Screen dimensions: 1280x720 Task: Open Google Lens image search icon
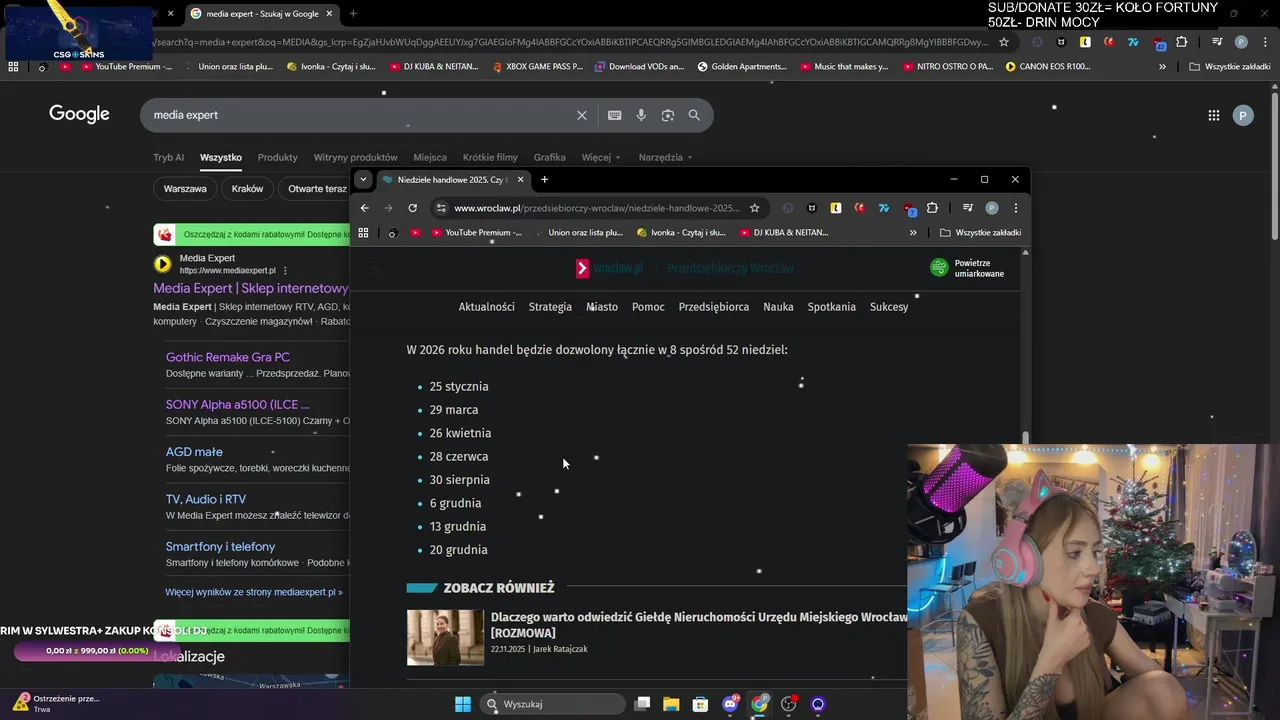pyautogui.click(x=668, y=115)
